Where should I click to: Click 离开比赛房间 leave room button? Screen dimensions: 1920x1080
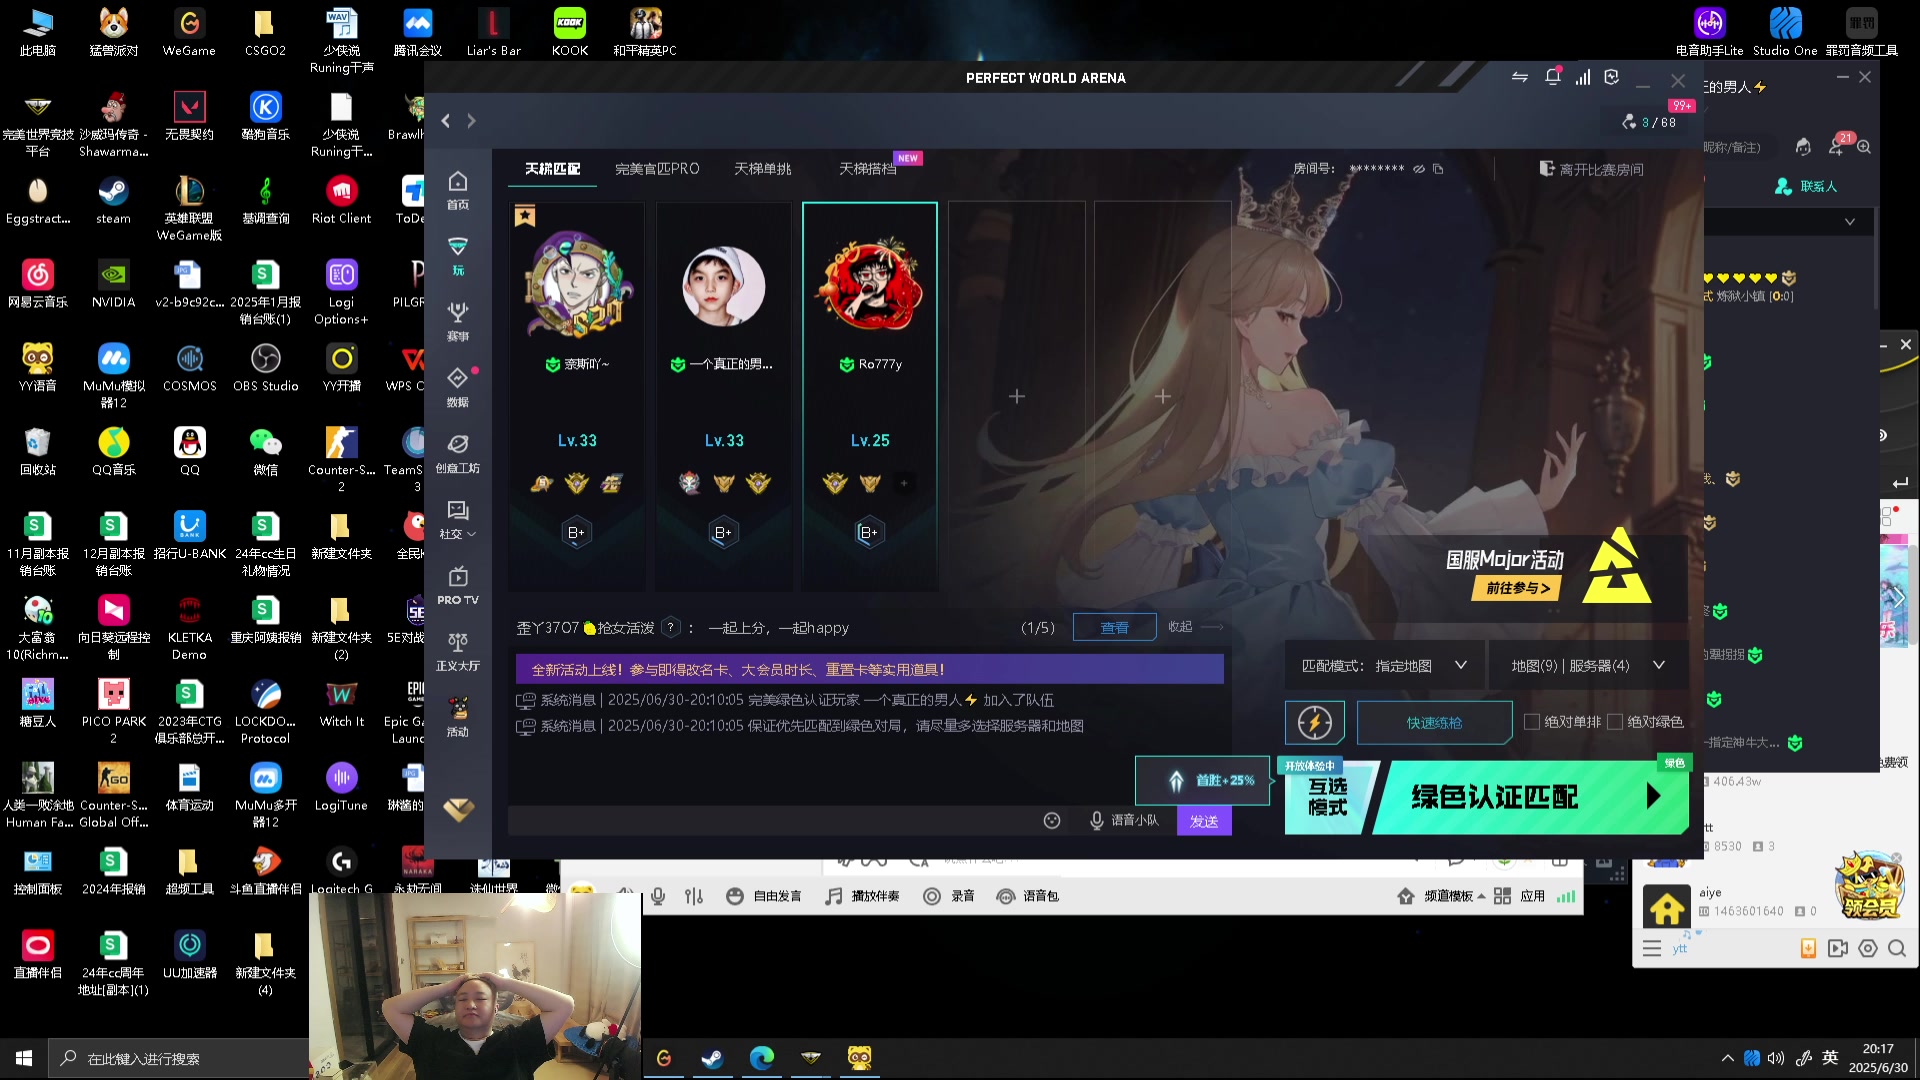tap(1591, 169)
